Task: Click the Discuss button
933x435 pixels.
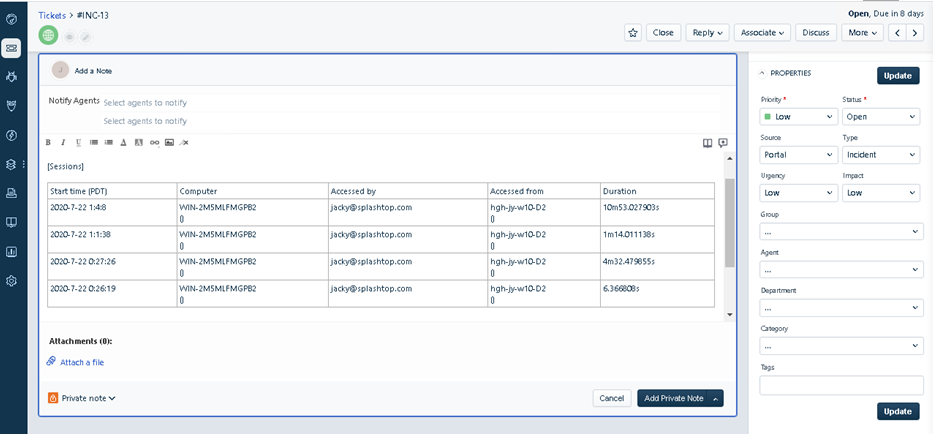Action: [x=816, y=33]
